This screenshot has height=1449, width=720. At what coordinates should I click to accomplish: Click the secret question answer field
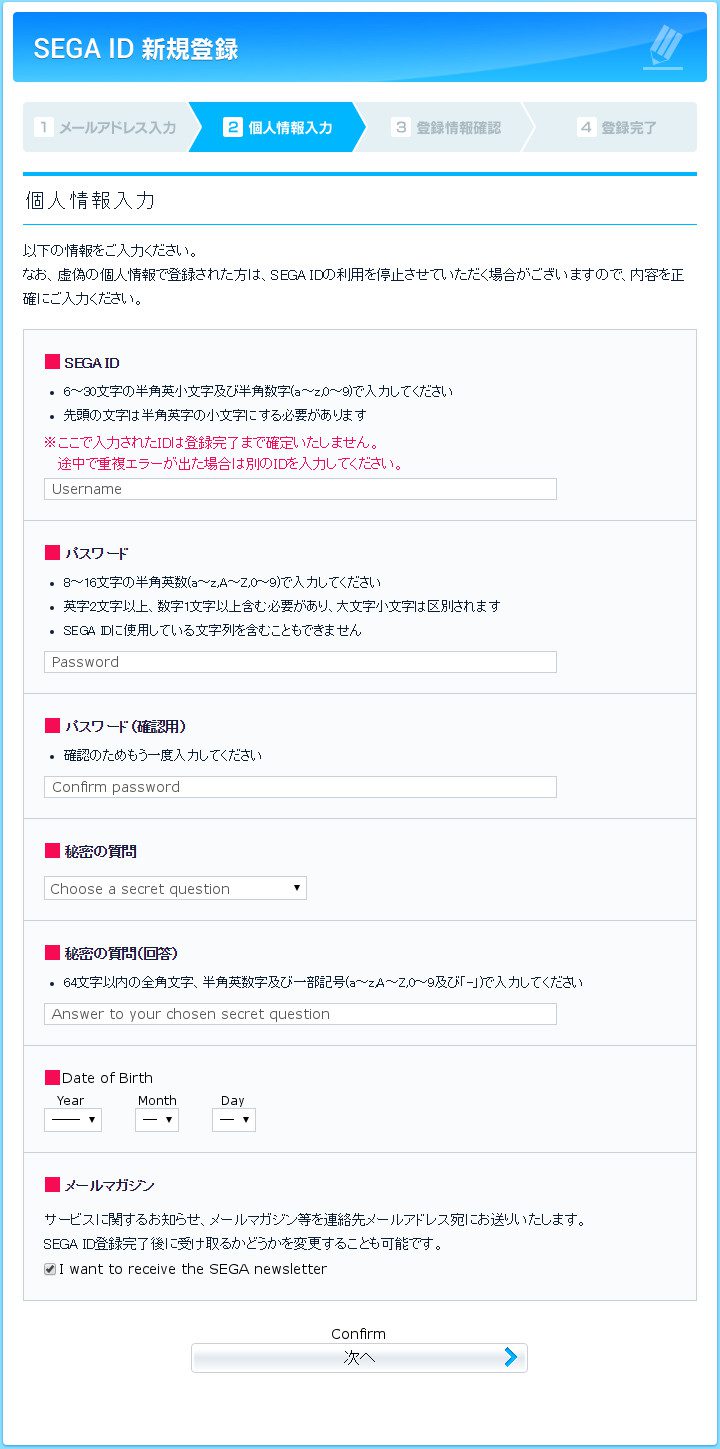(300, 1014)
